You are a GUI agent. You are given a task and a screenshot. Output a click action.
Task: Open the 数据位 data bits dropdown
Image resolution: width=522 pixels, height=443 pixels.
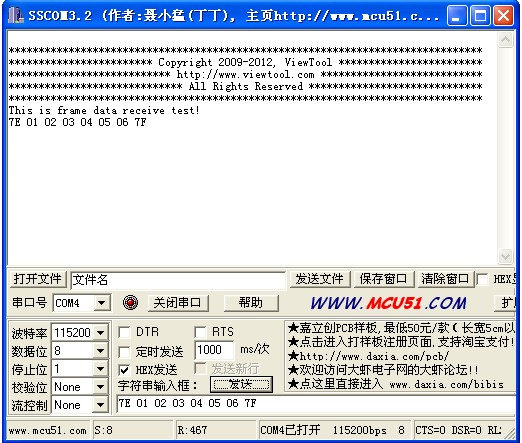(x=100, y=351)
